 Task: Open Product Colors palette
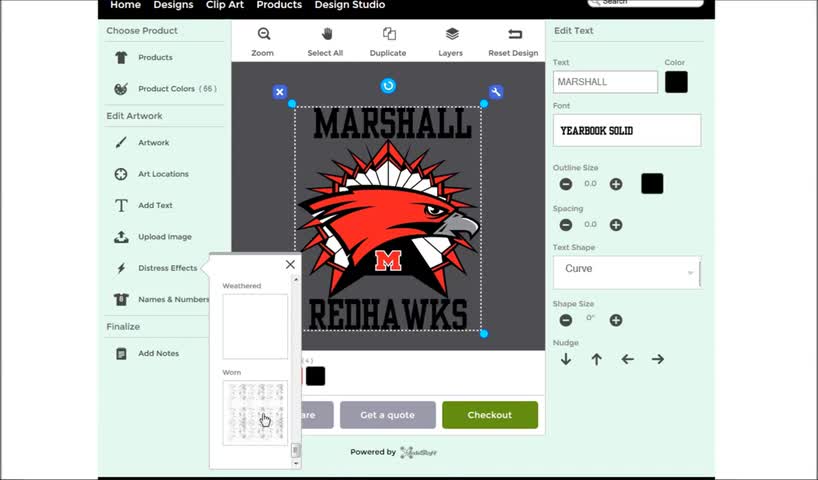point(165,89)
